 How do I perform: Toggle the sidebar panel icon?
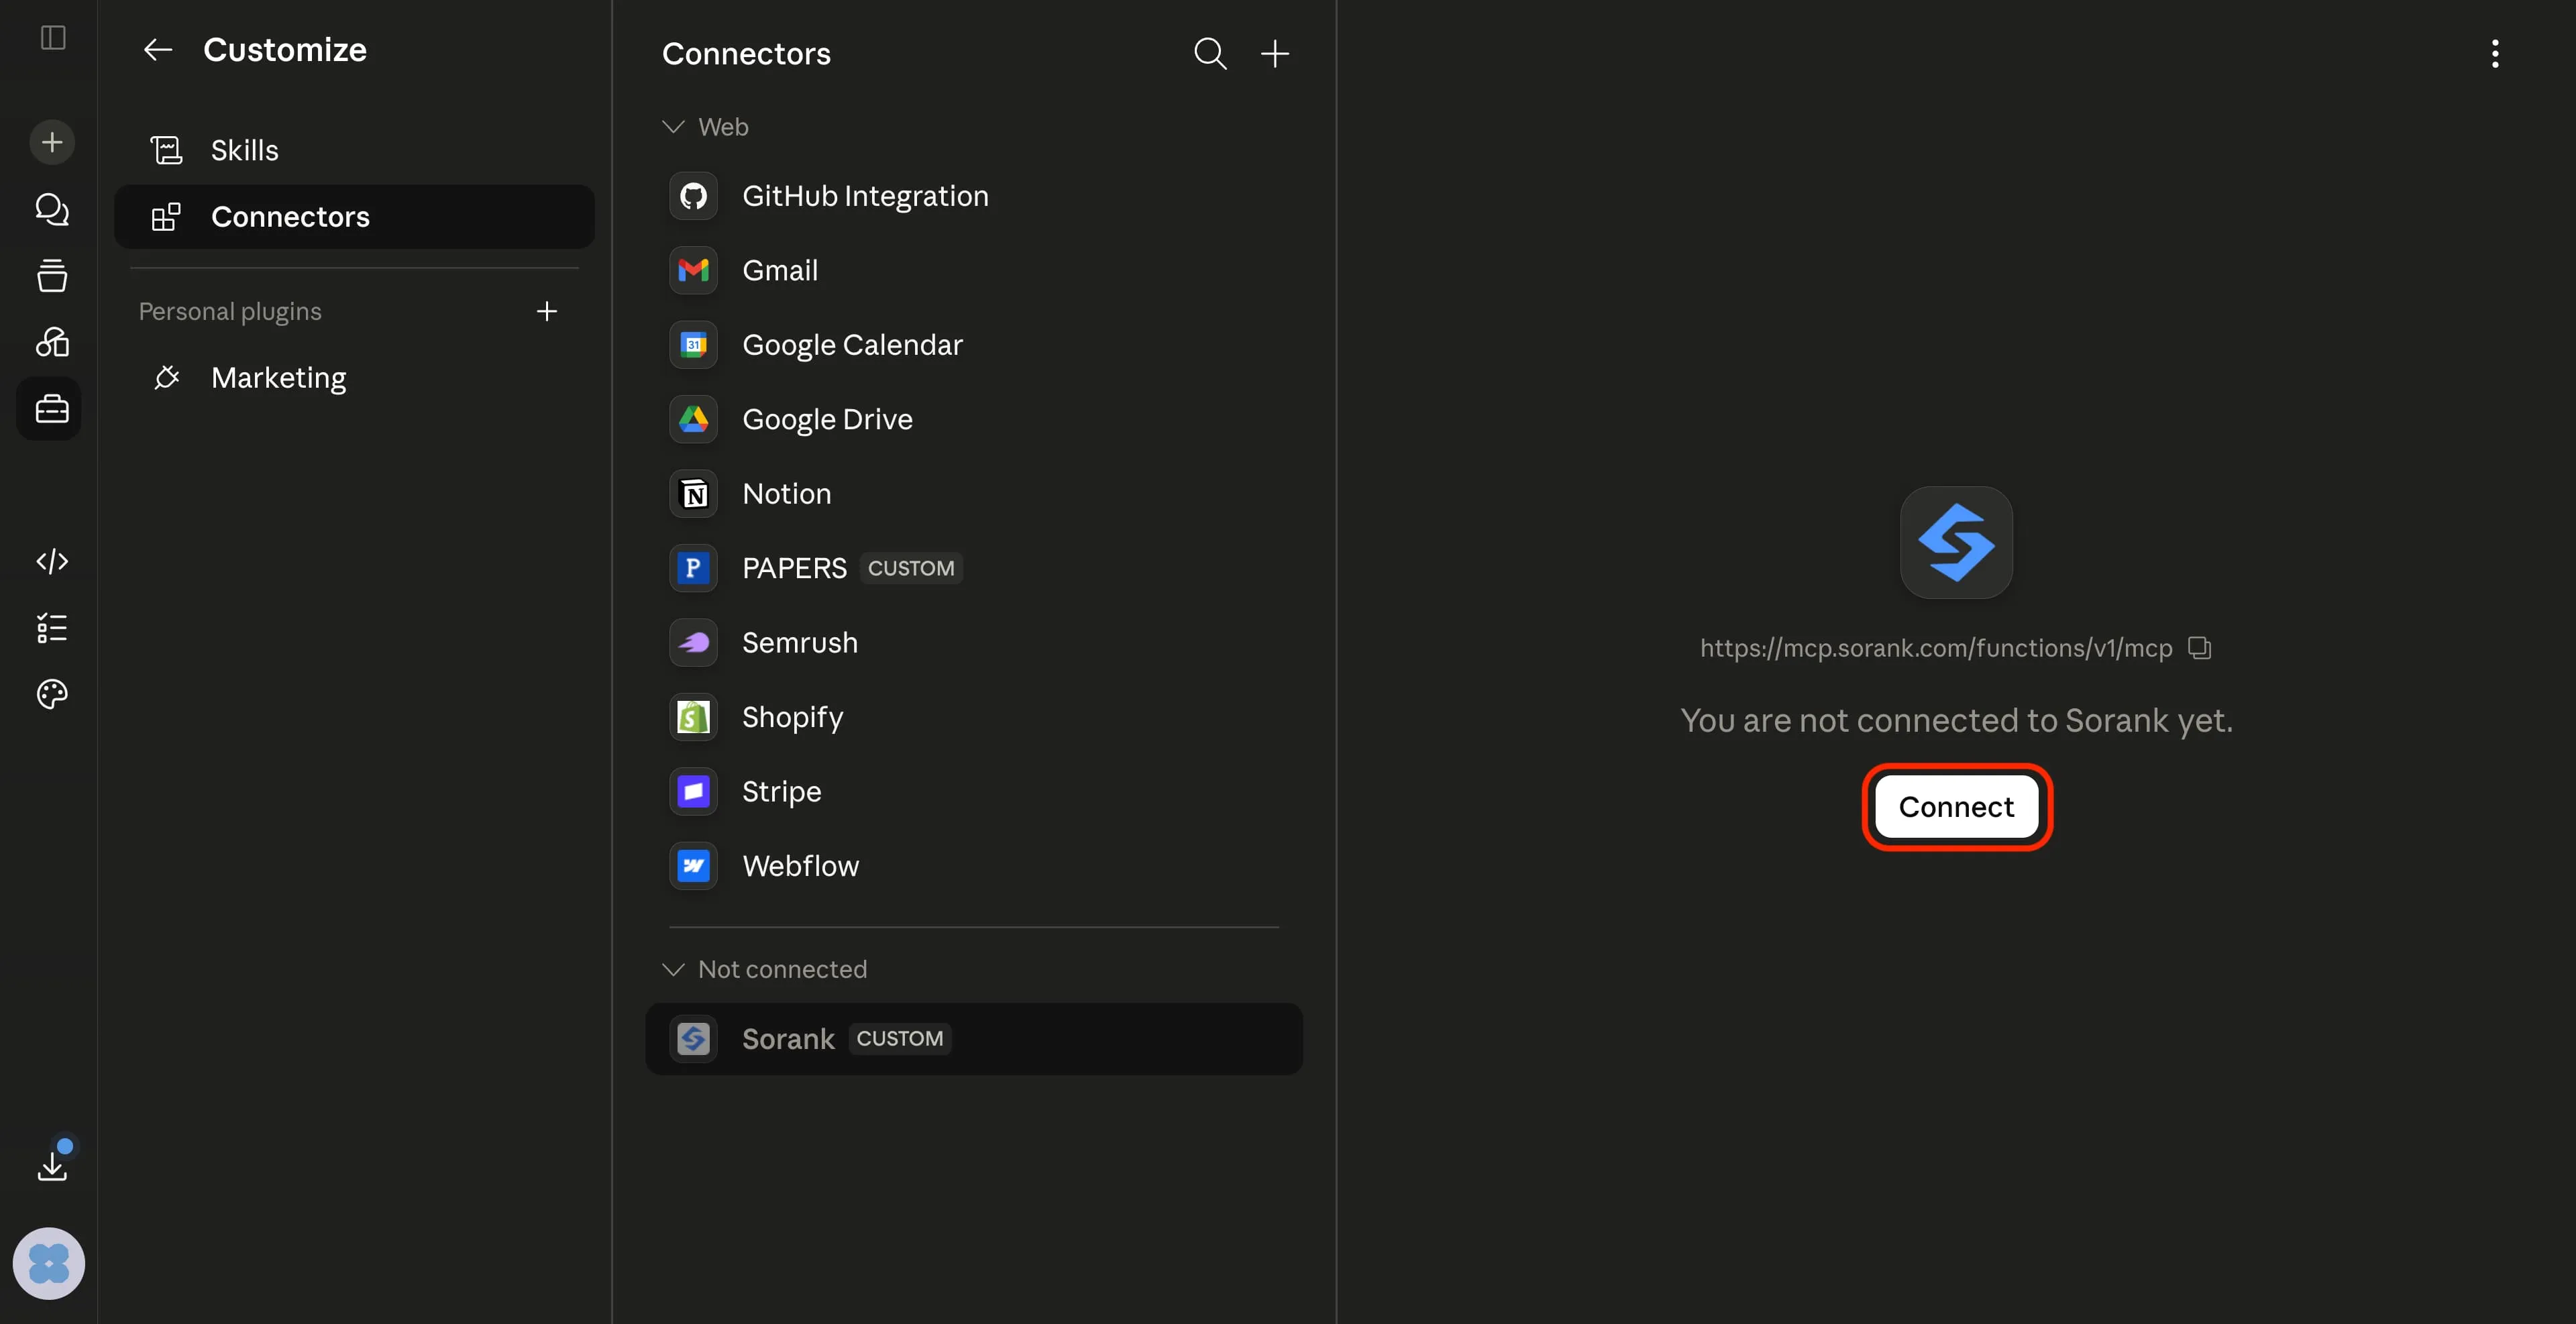click(x=52, y=38)
